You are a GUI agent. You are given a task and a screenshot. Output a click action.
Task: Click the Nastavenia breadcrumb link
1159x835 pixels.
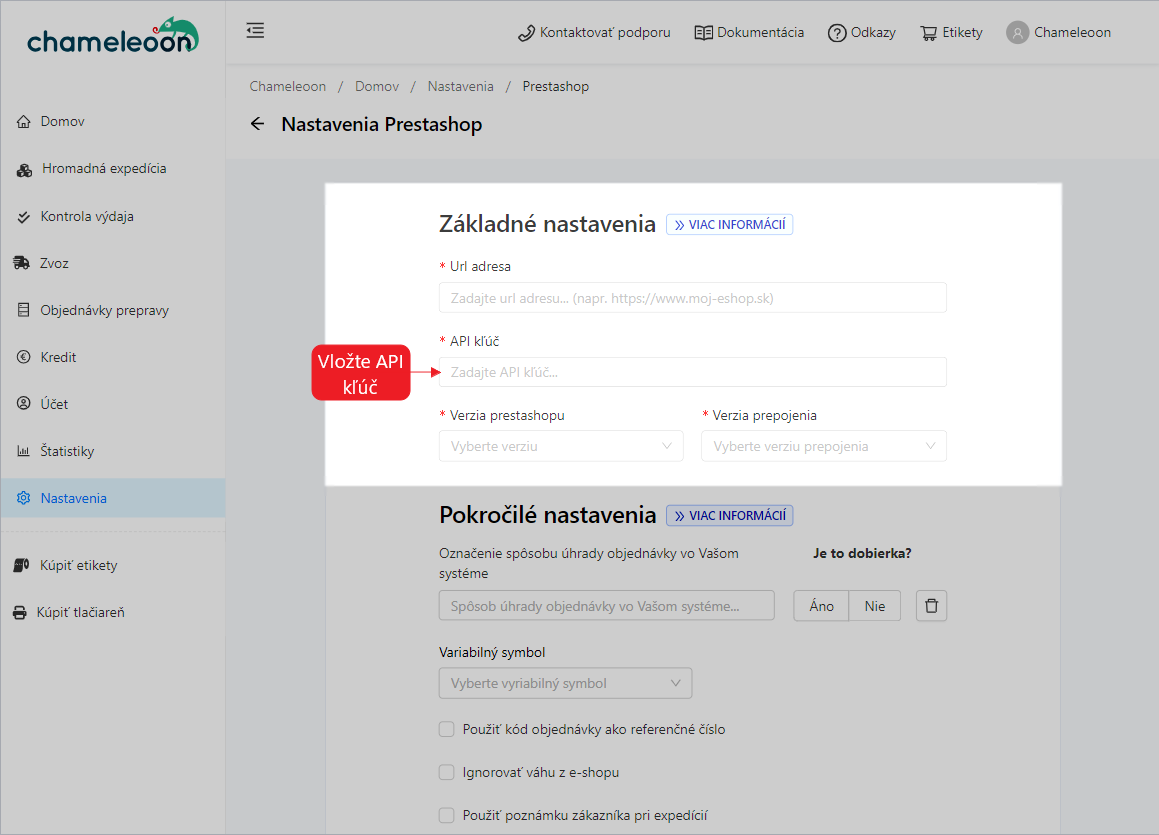click(460, 87)
